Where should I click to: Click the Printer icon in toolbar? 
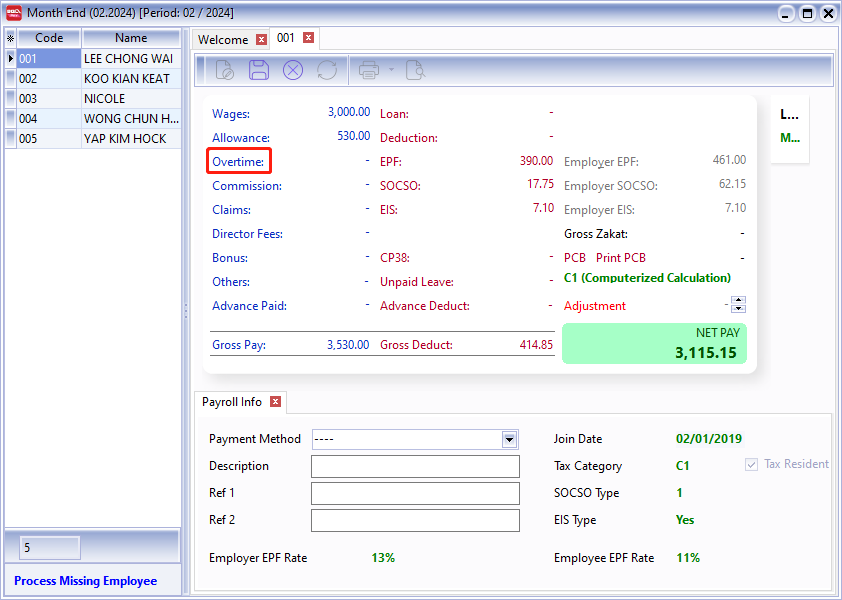369,70
